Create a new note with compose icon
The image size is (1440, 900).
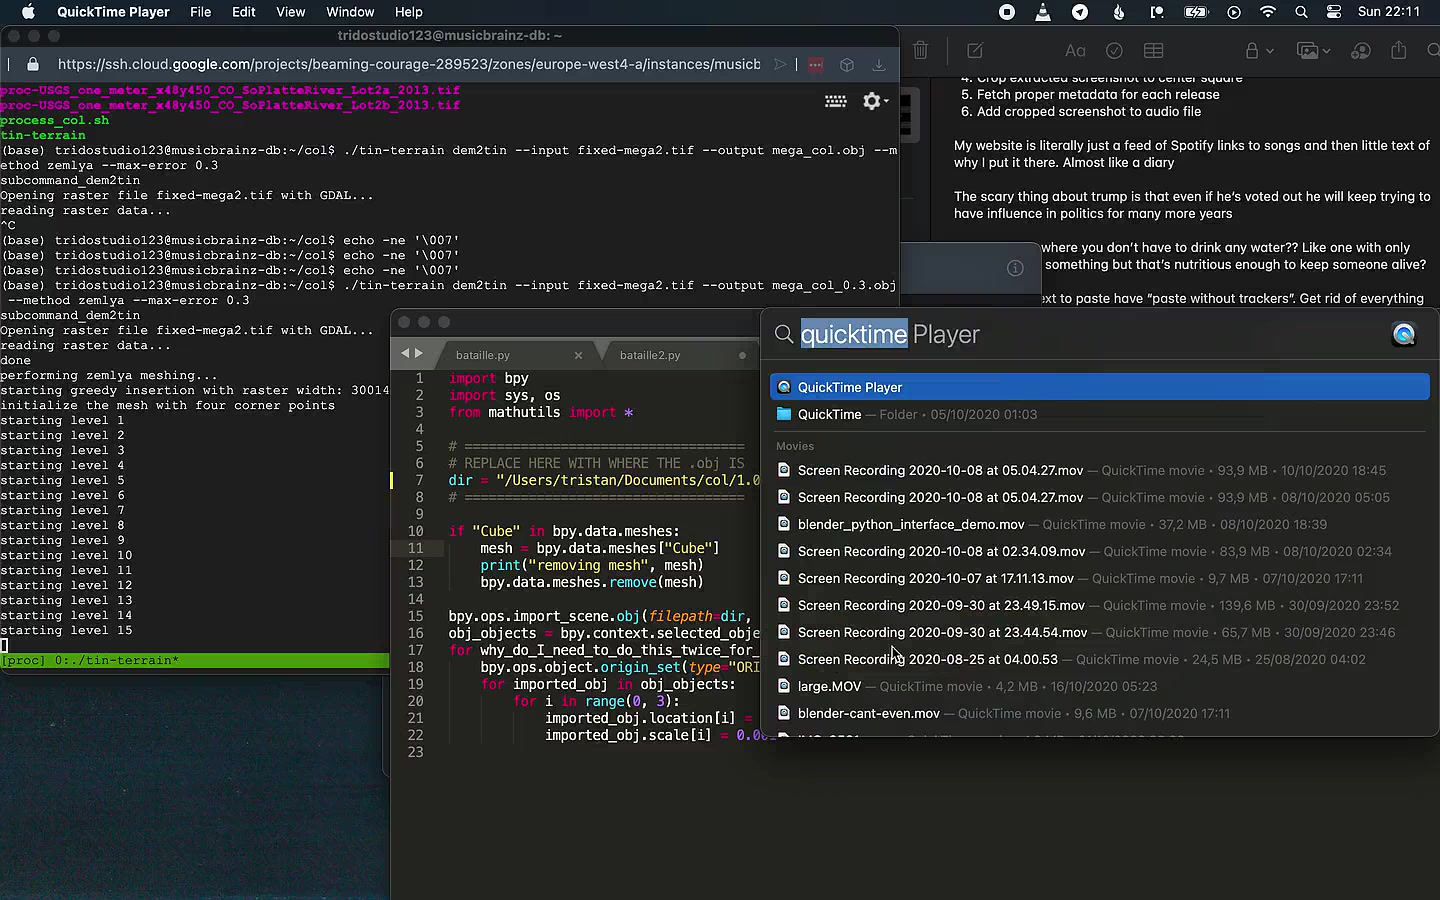pyautogui.click(x=975, y=50)
